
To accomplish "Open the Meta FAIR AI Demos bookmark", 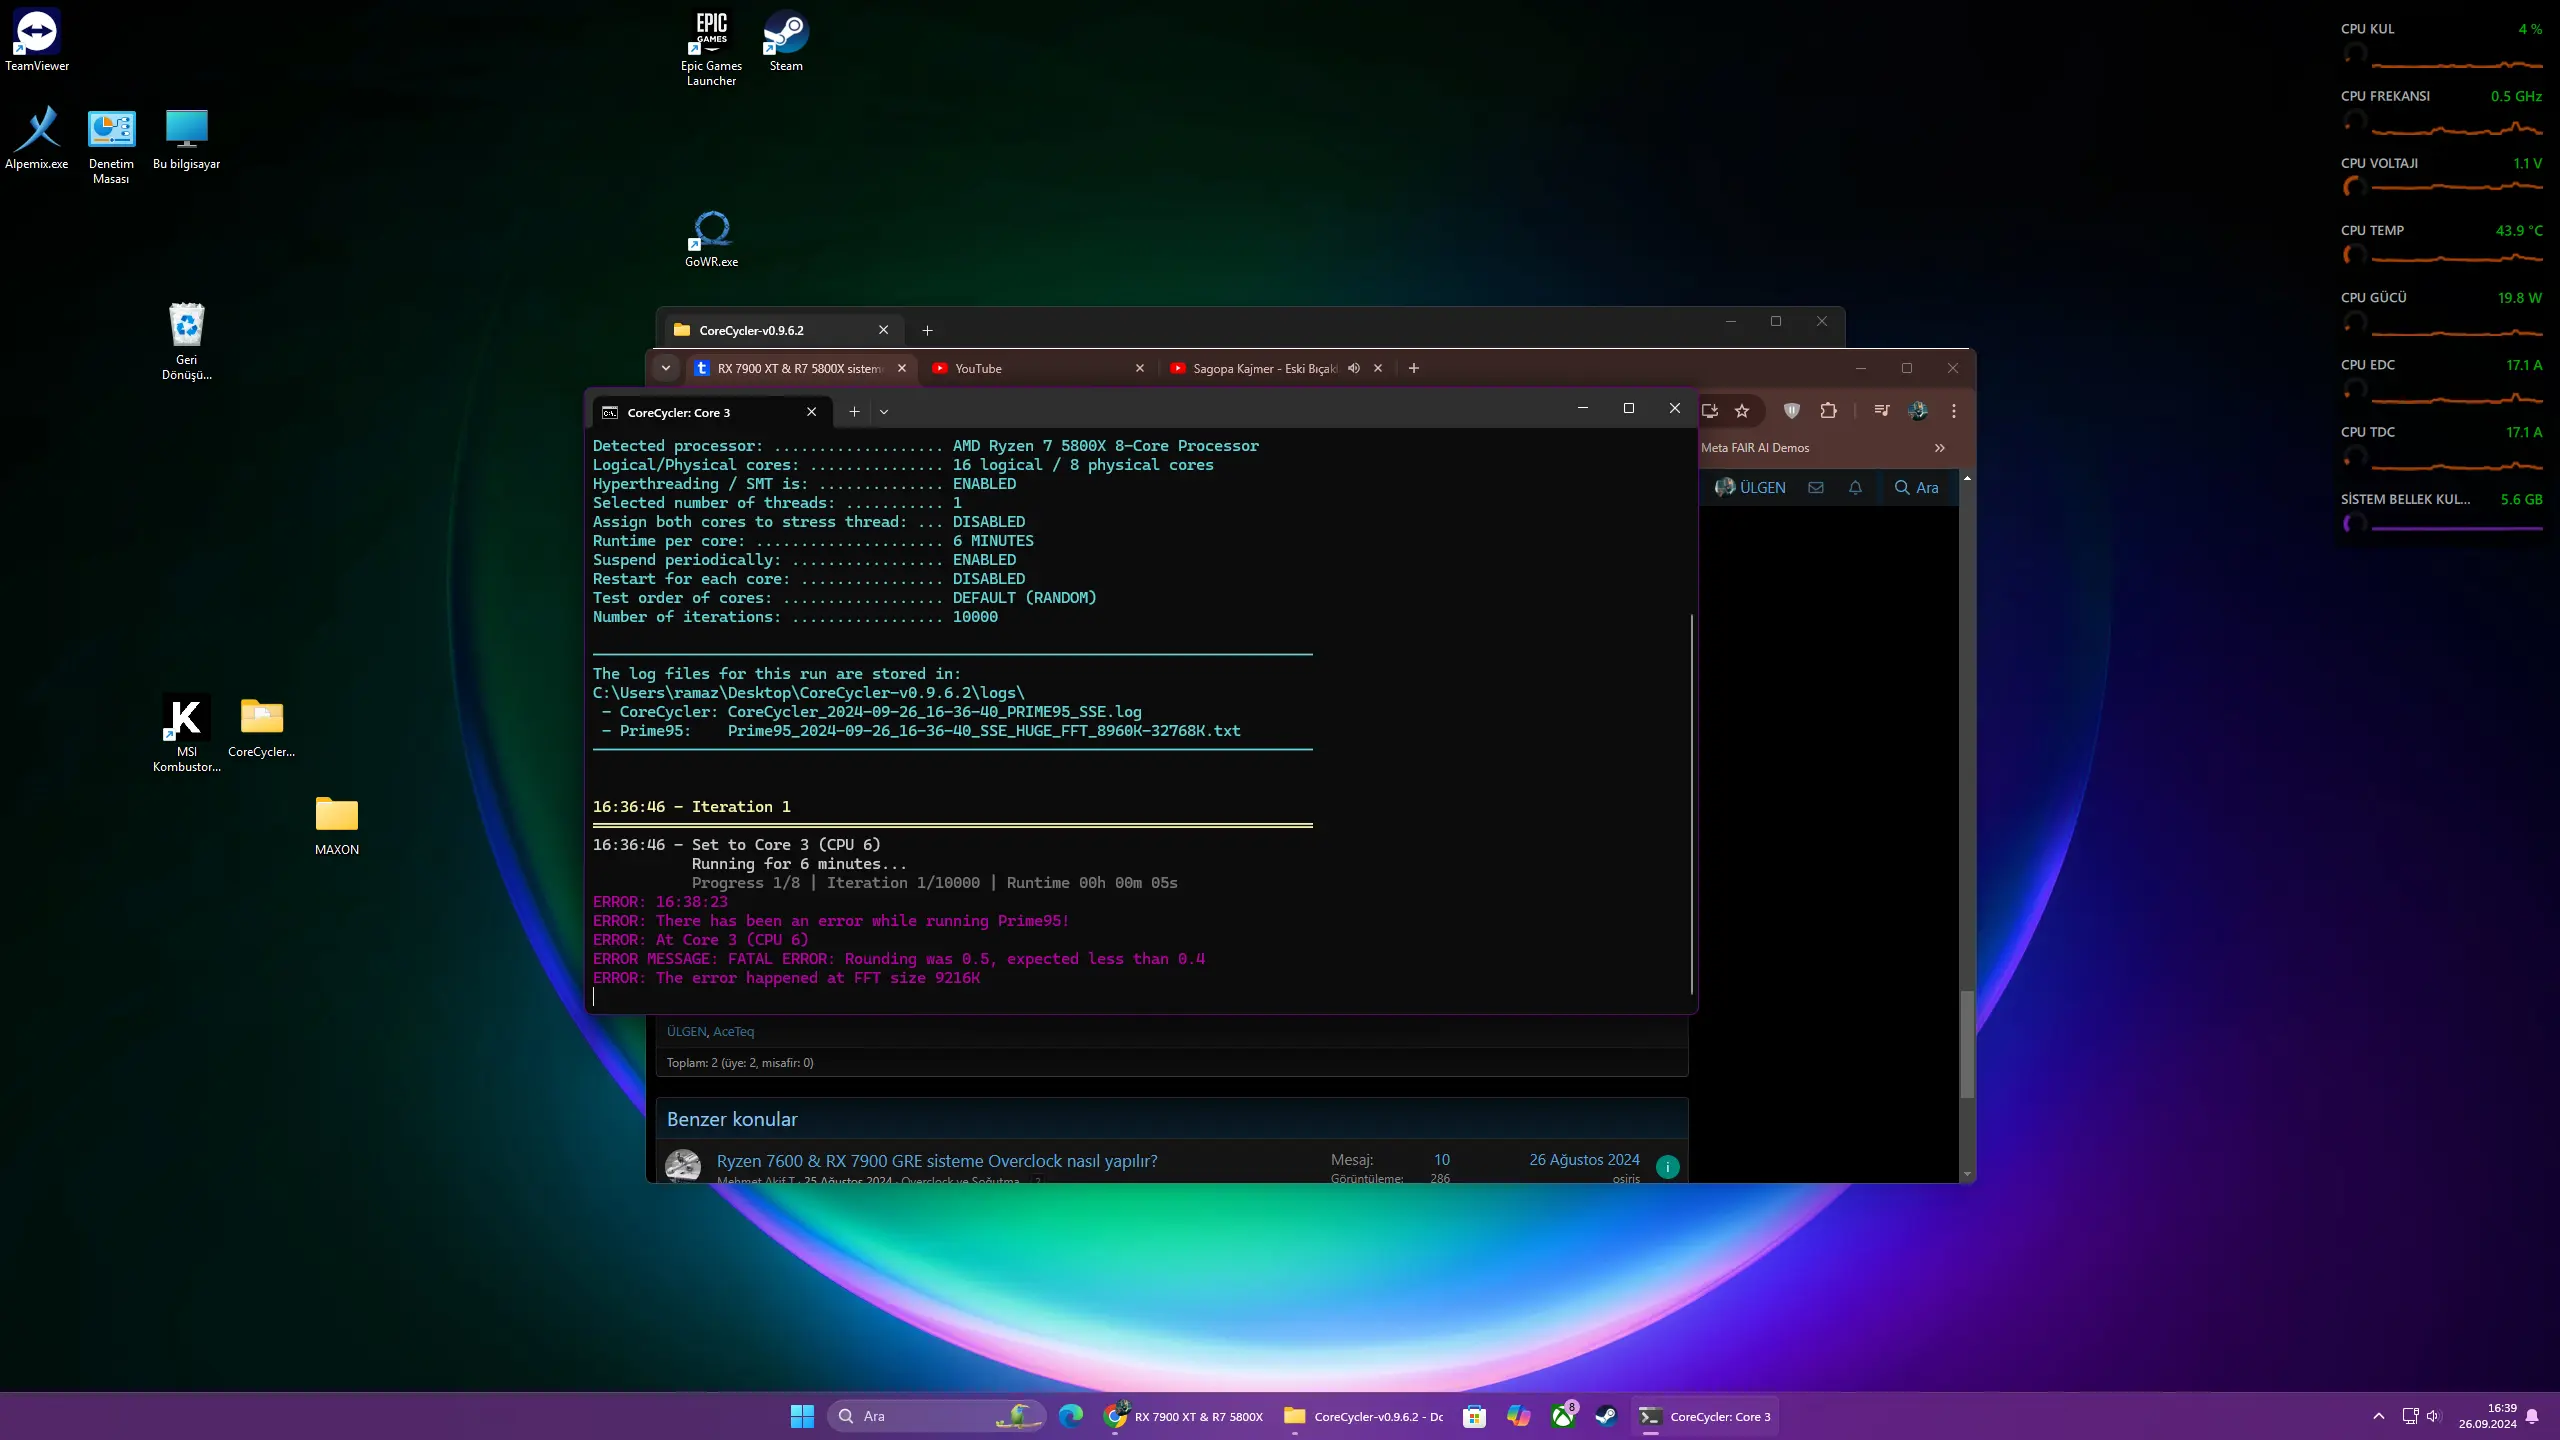I will (x=1755, y=448).
